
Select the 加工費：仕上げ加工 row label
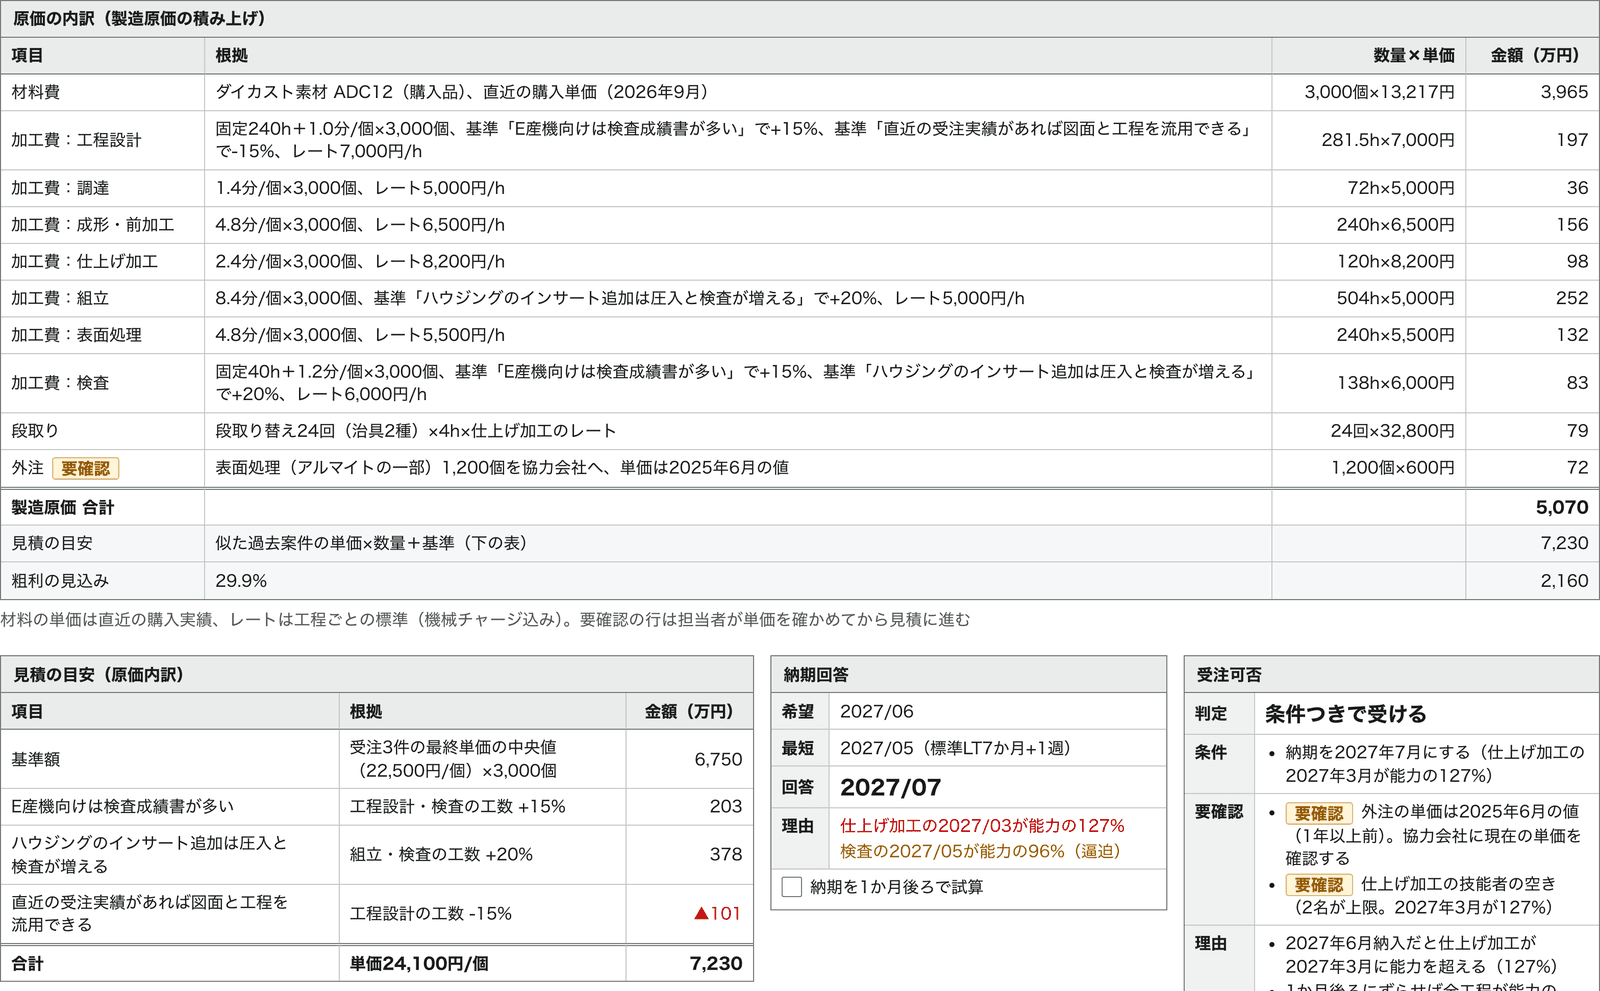tap(84, 262)
